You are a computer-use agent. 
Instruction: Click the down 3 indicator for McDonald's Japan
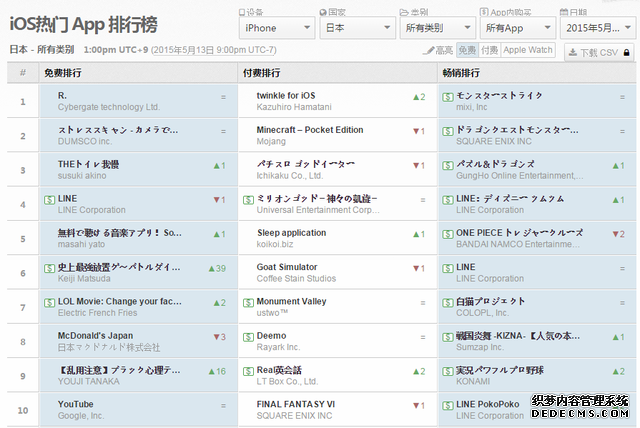point(220,337)
